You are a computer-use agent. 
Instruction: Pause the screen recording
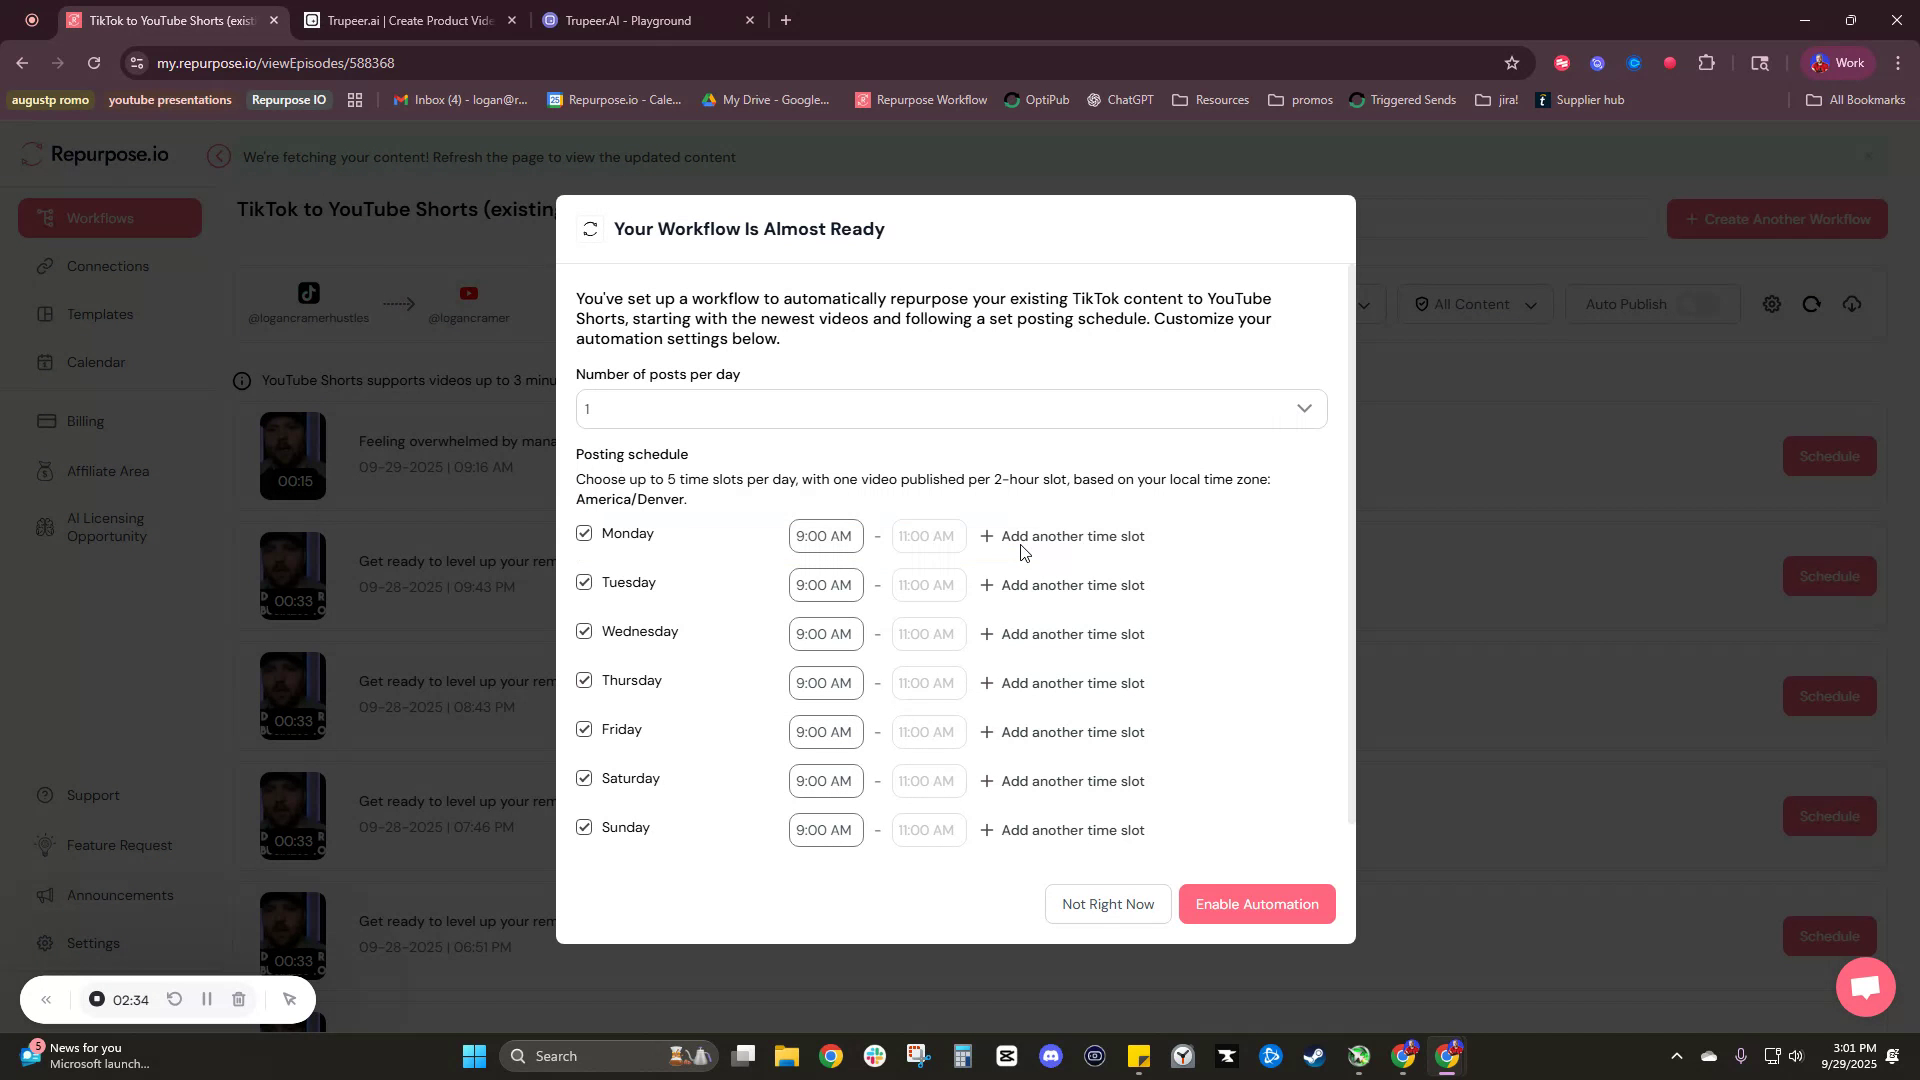[207, 999]
